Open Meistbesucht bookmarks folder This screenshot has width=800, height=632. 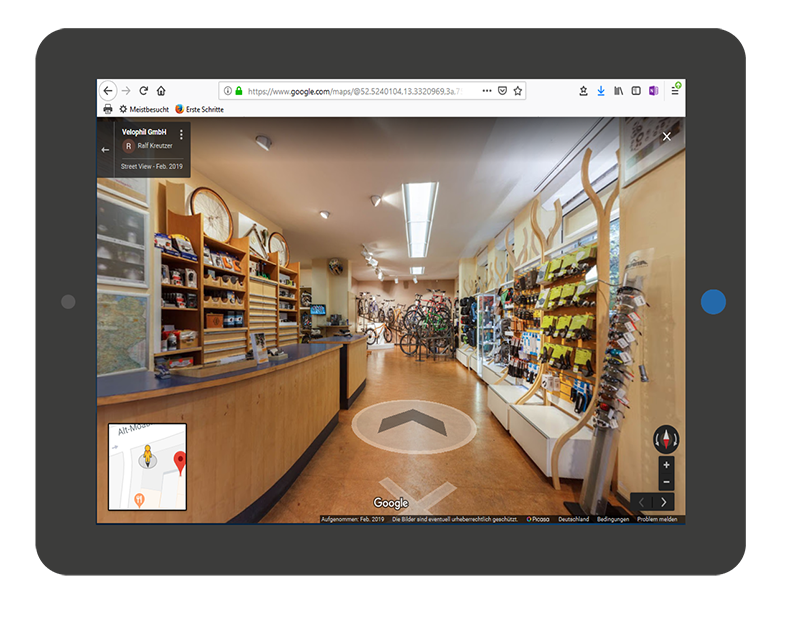tap(144, 109)
